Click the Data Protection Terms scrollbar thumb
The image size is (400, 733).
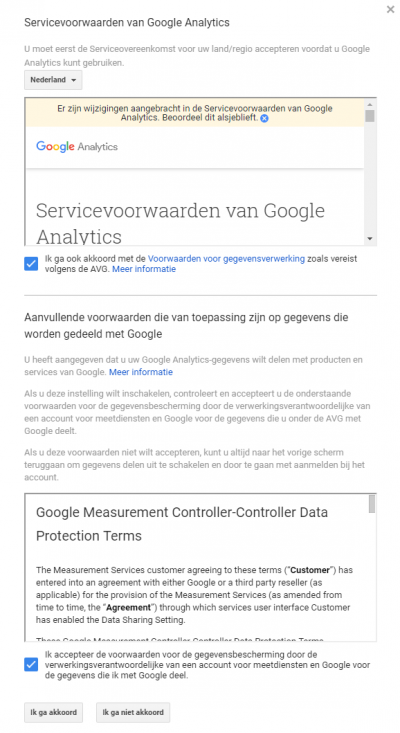tap(372, 504)
